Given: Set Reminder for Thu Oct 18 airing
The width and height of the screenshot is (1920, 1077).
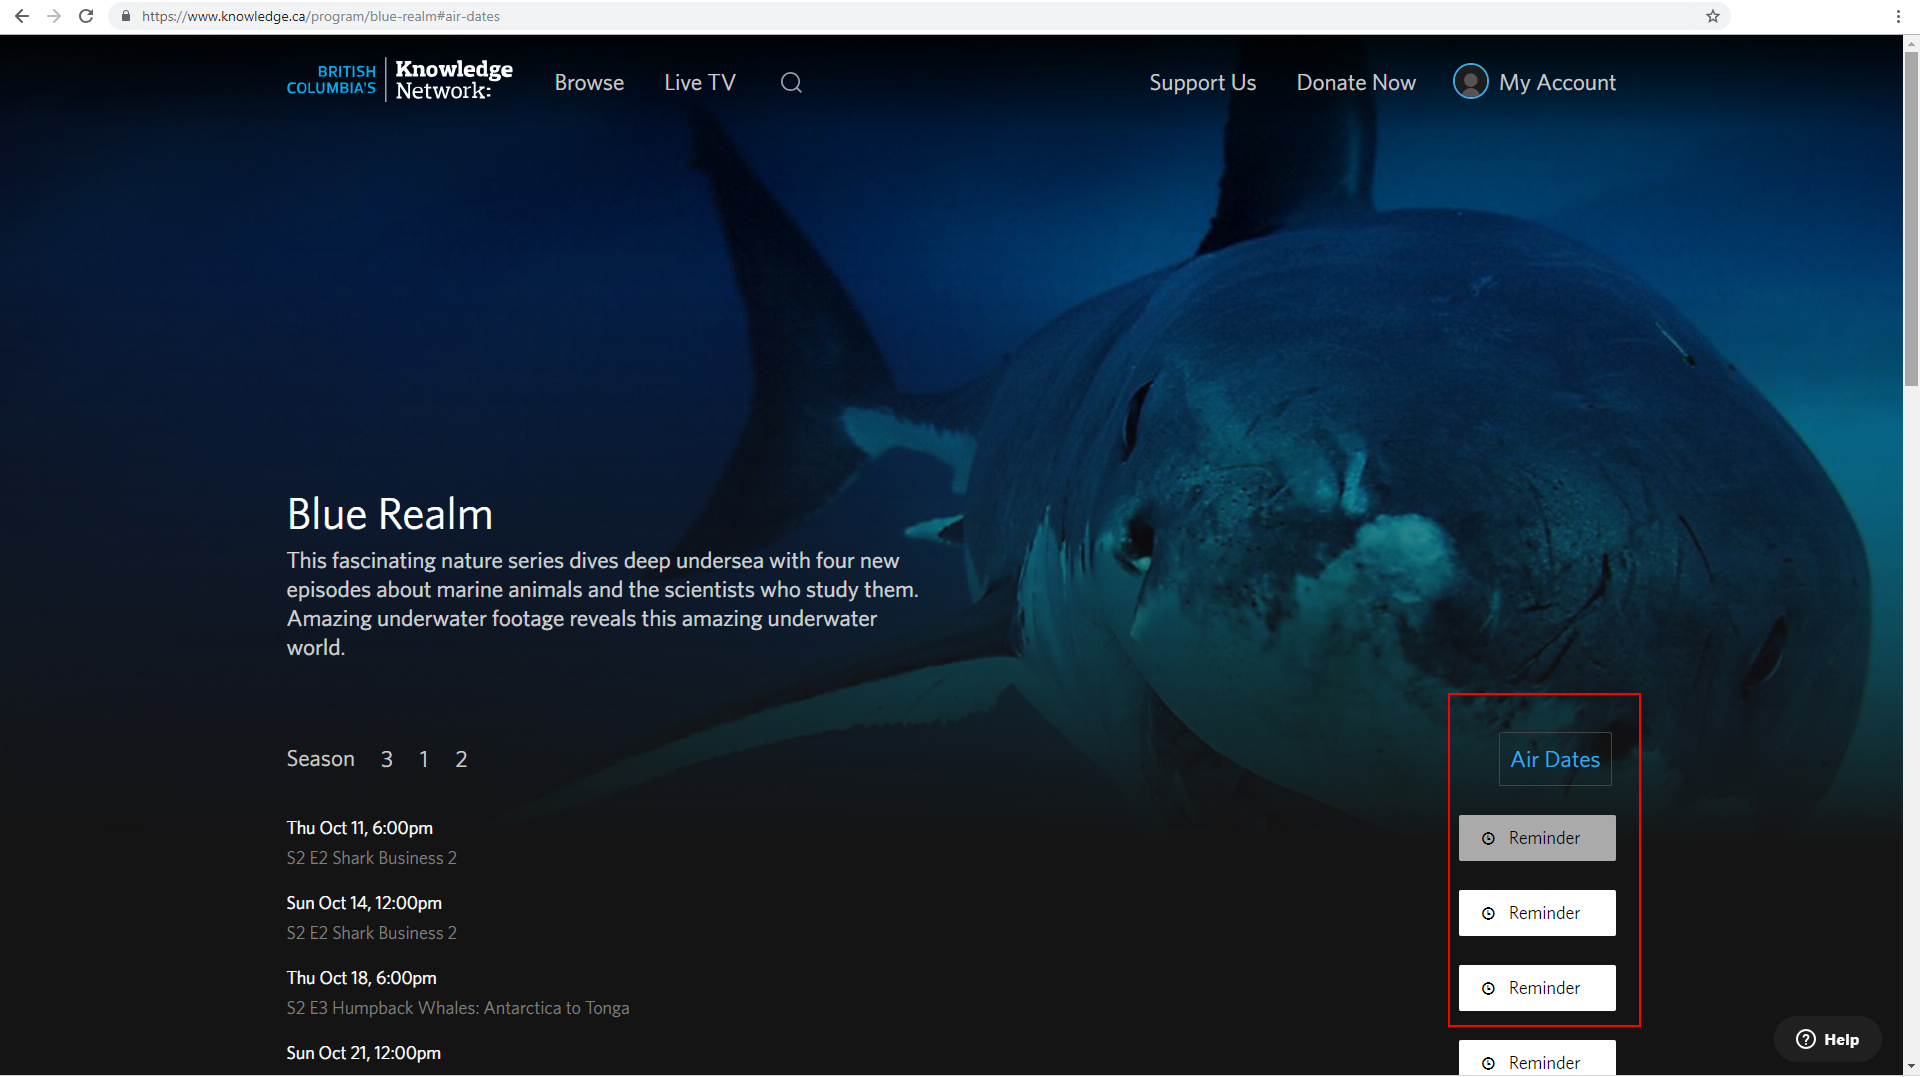Looking at the screenshot, I should [1537, 988].
